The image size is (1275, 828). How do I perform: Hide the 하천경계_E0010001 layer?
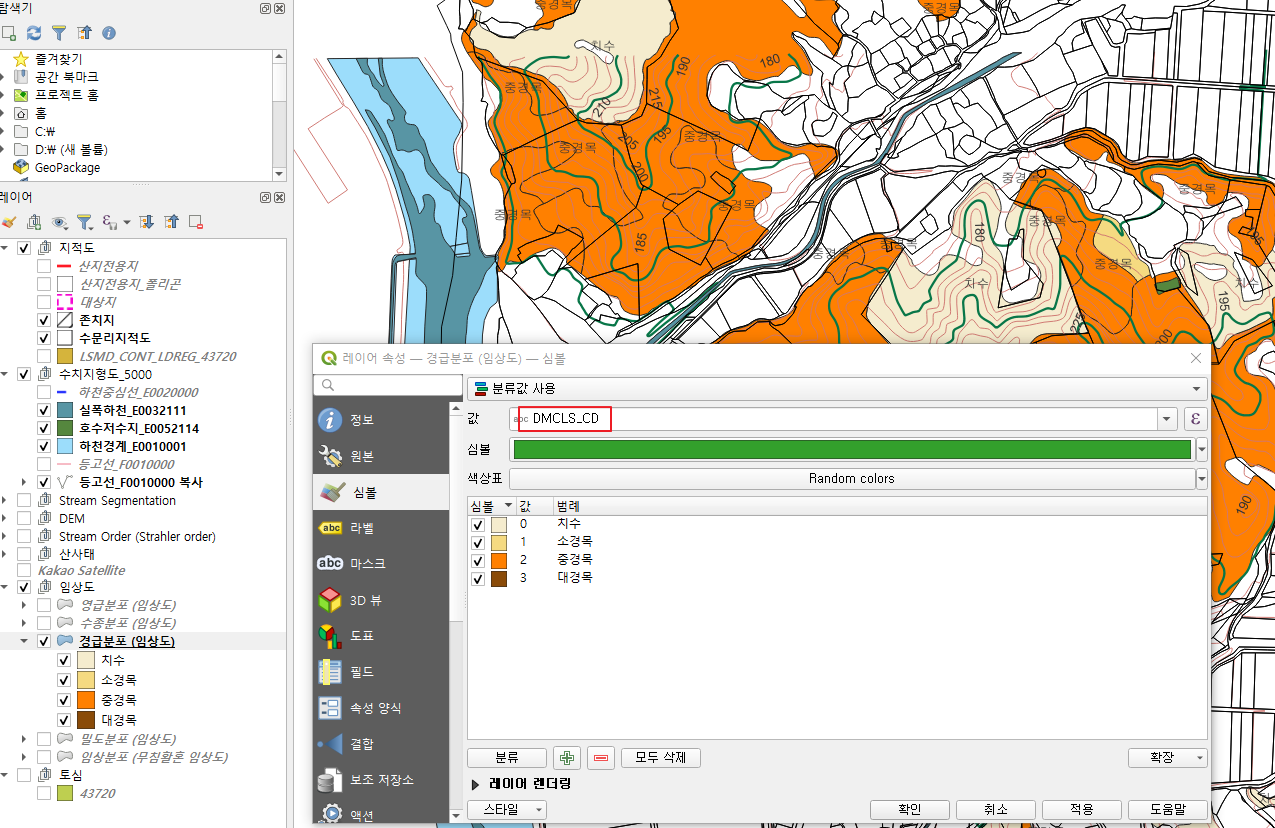[44, 445]
